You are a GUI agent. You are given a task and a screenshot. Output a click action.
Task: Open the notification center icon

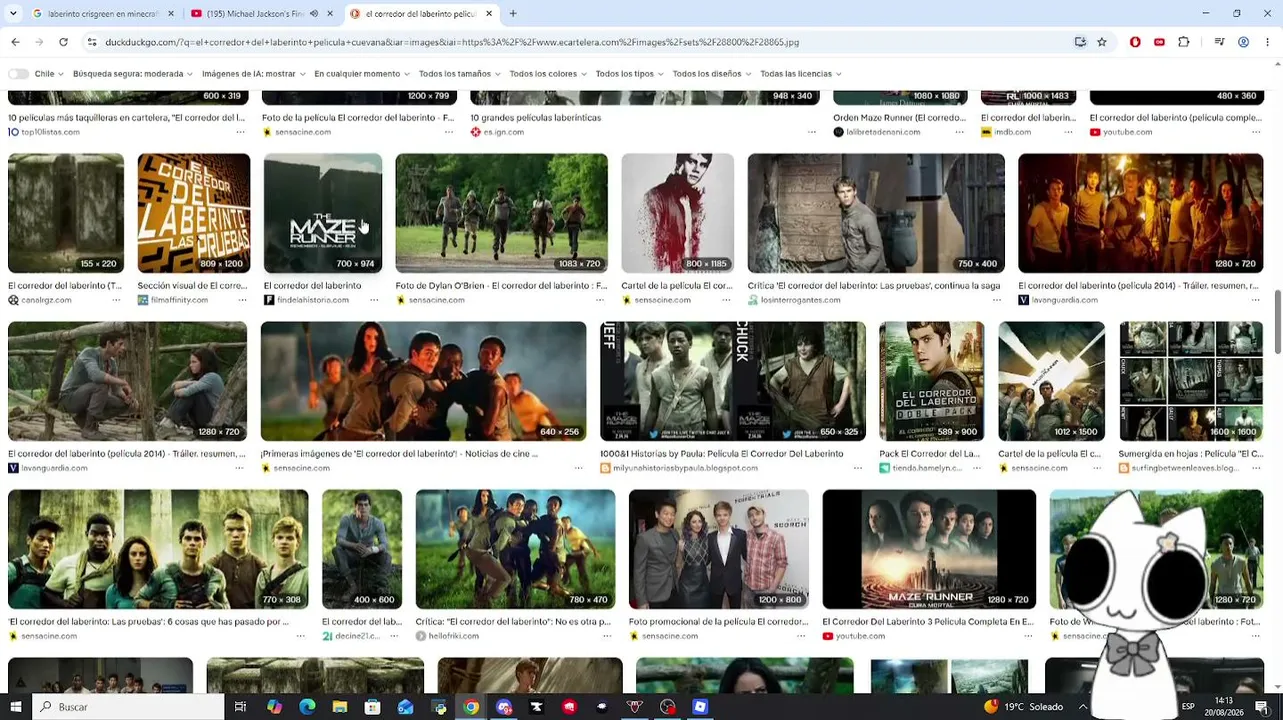pyautogui.click(x=1262, y=707)
